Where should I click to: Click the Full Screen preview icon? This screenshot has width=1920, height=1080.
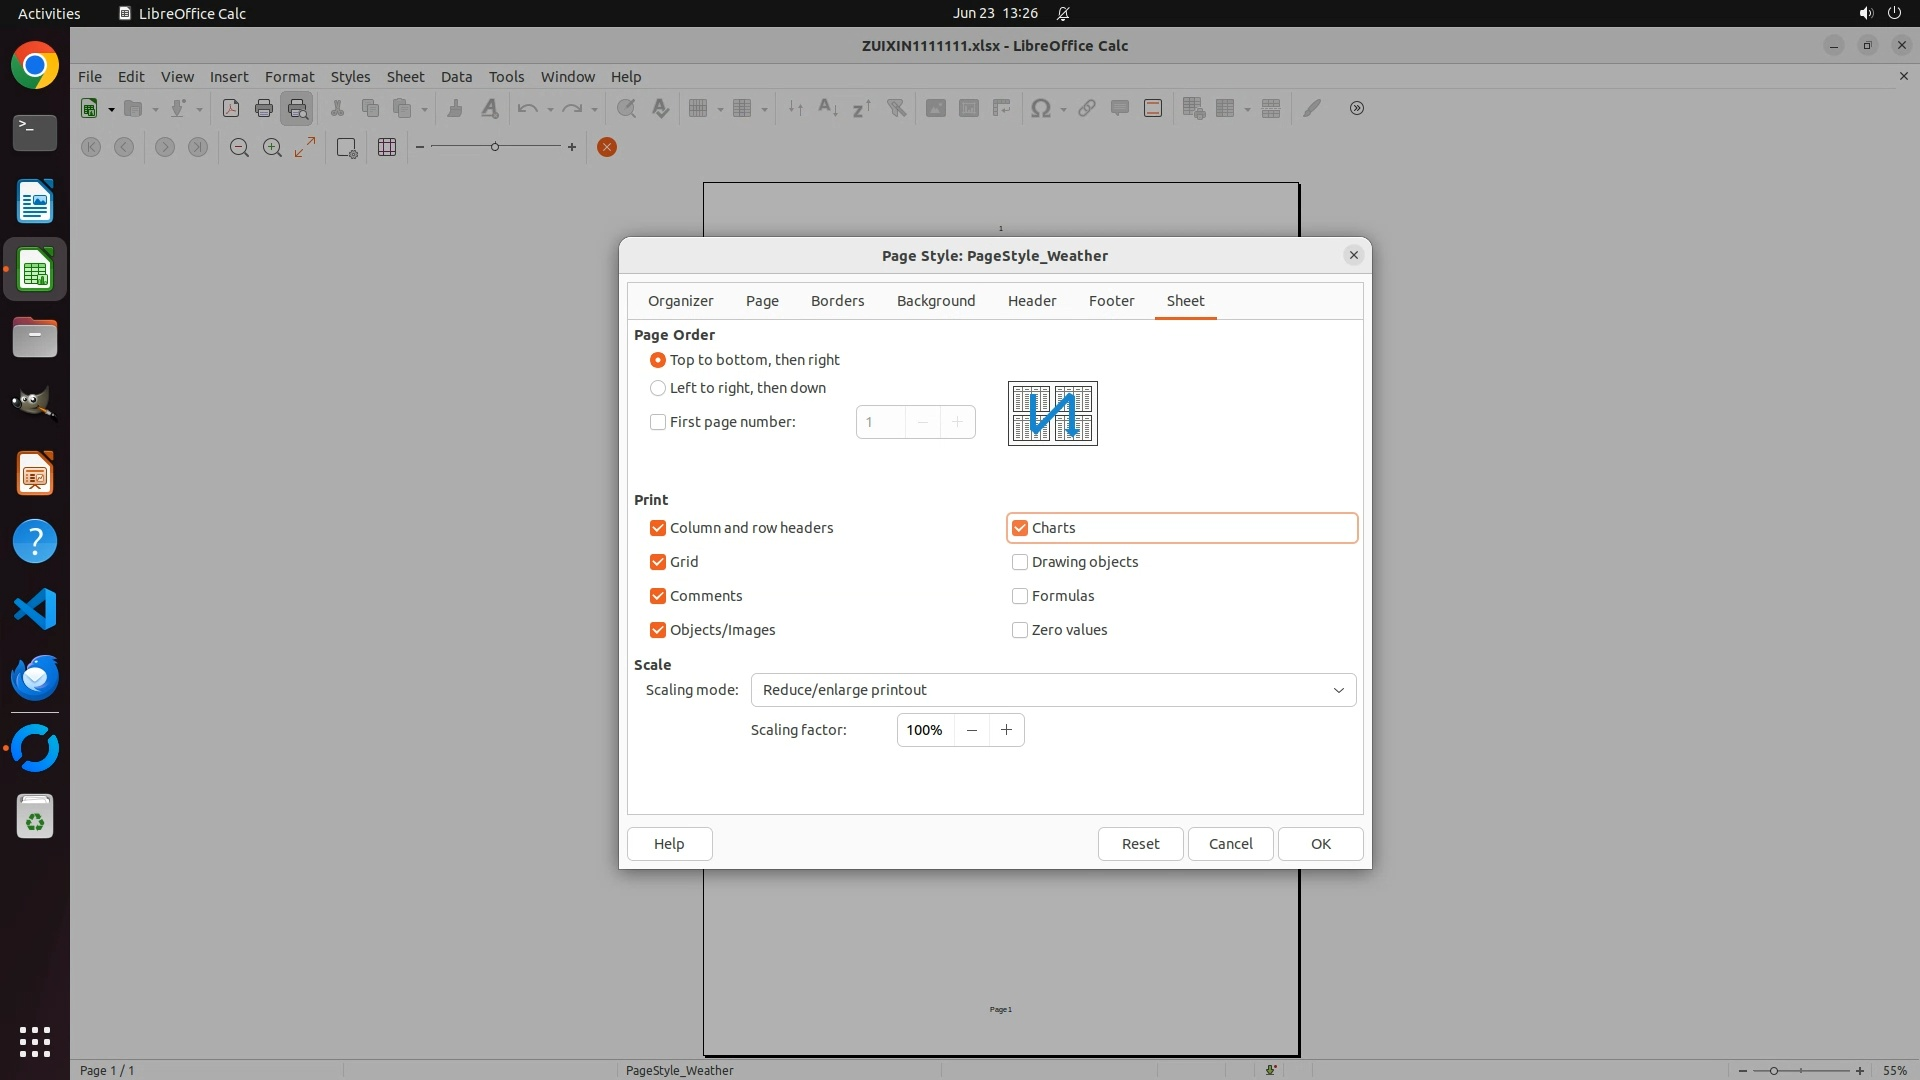(x=305, y=147)
